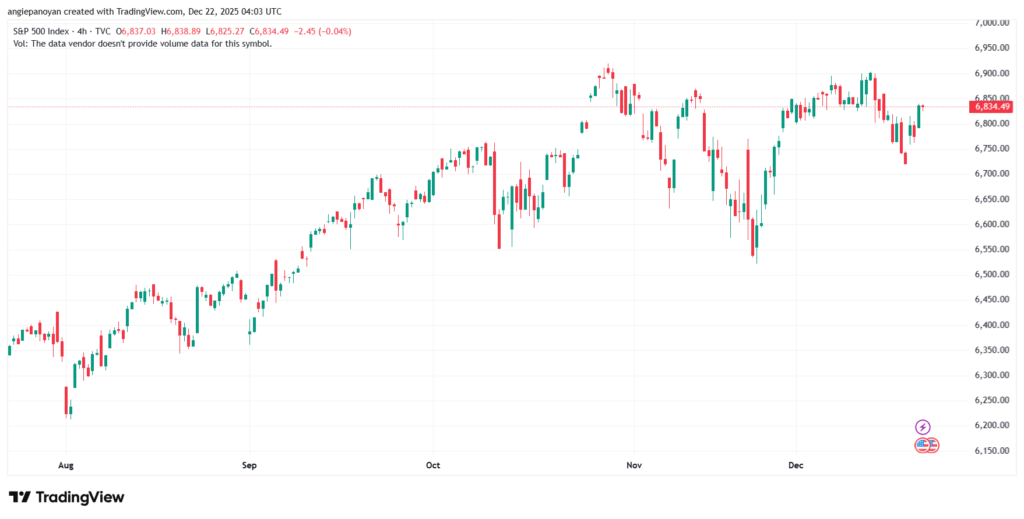Click the red current price label 6,834.49
1024x519 pixels.
[991, 107]
